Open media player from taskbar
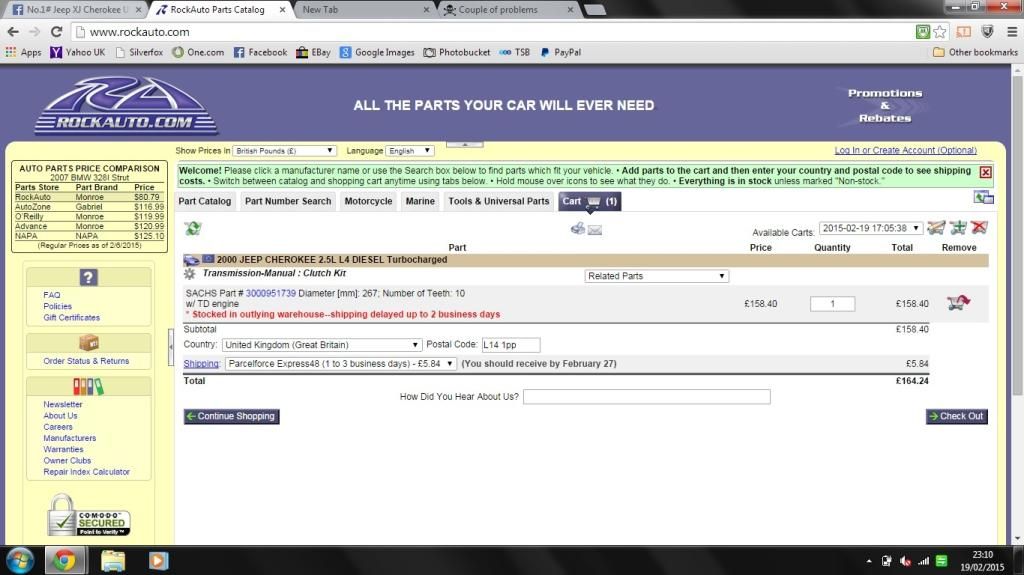1024x575 pixels. [x=158, y=561]
